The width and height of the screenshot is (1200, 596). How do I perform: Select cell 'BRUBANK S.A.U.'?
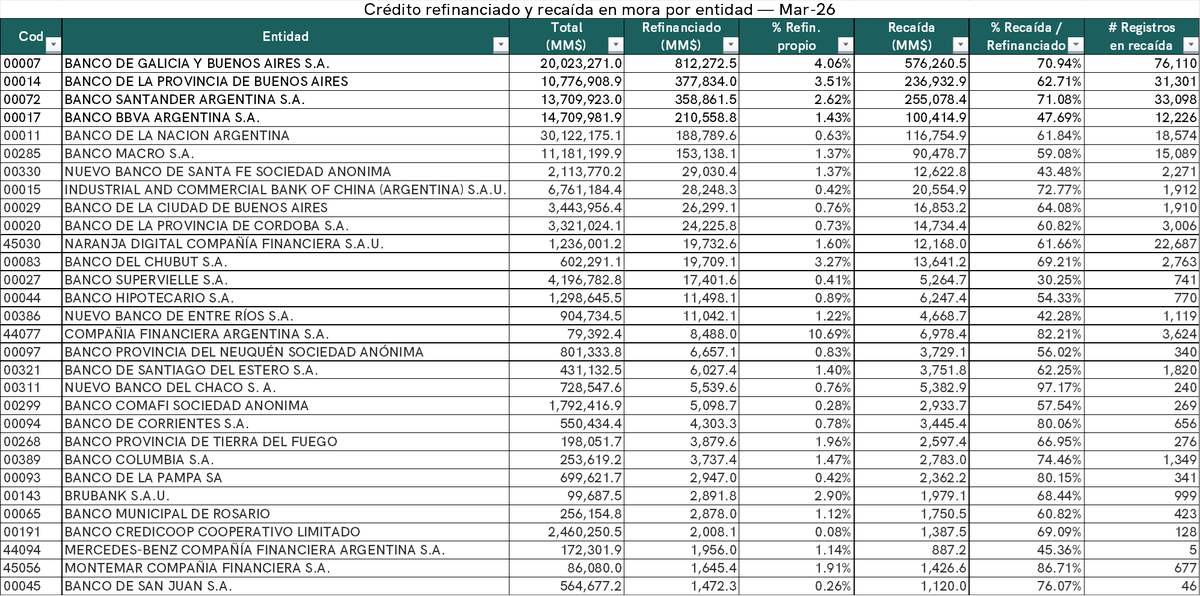tap(286, 496)
